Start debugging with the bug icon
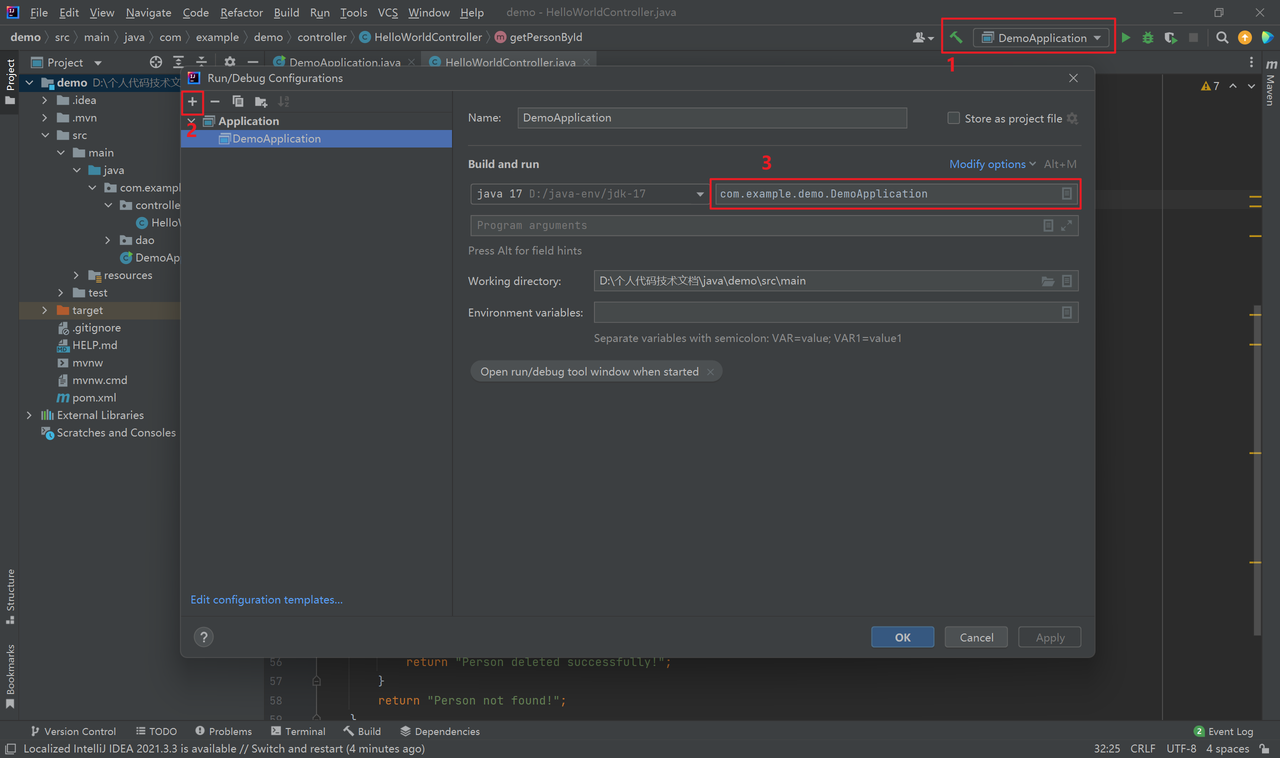 point(1148,38)
